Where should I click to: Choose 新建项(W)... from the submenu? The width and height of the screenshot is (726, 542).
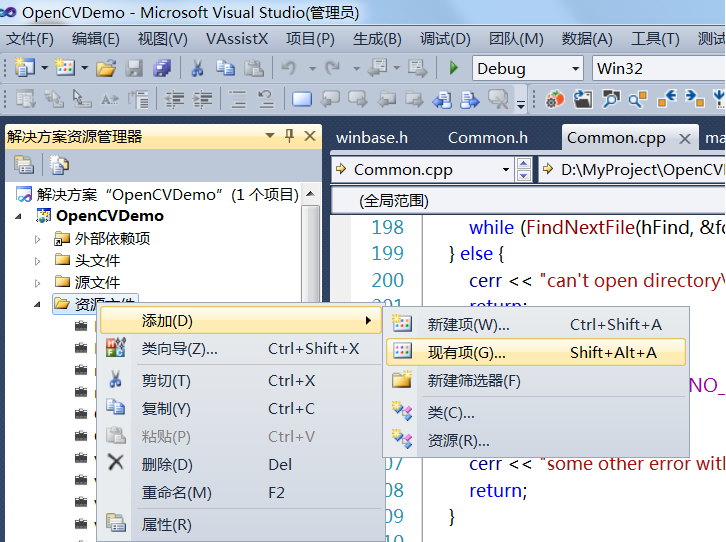pyautogui.click(x=536, y=324)
